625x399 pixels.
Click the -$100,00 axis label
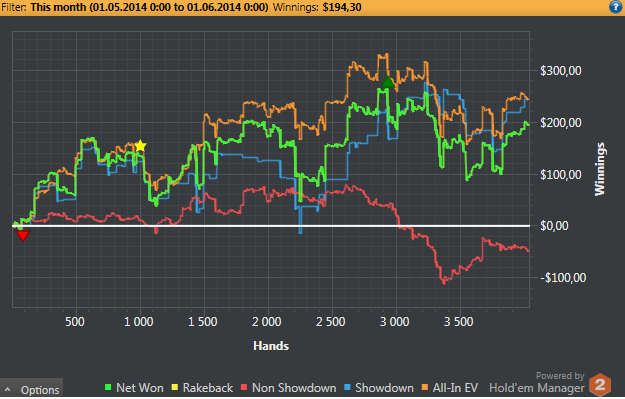point(563,277)
